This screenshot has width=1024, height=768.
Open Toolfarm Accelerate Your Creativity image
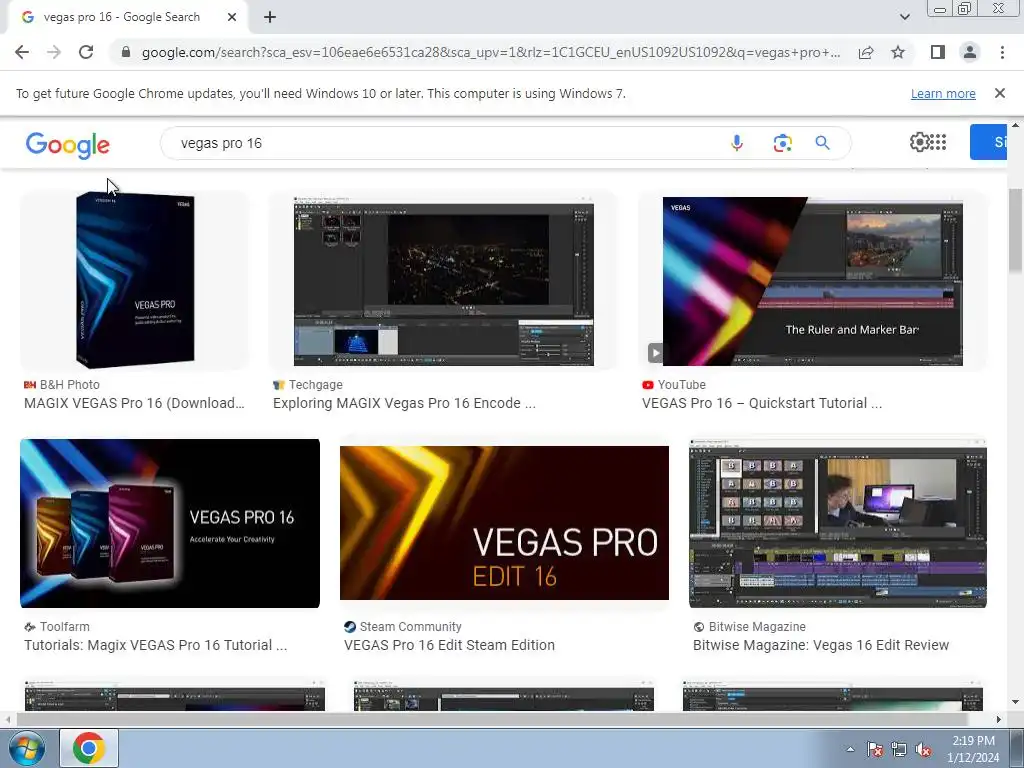pos(170,523)
